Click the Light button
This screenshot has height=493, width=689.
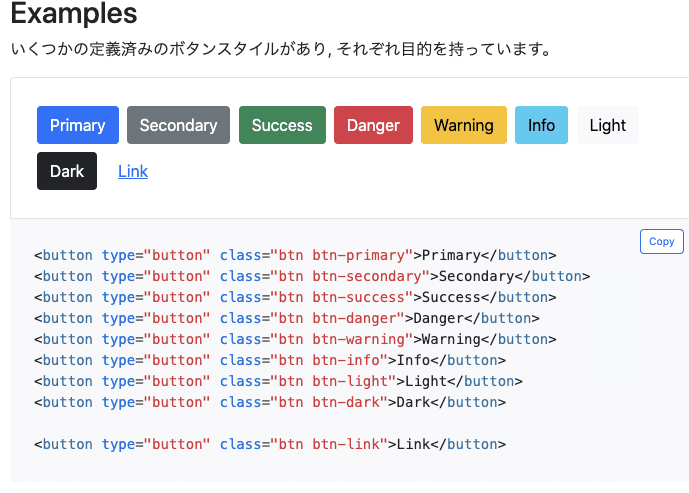[x=608, y=125]
